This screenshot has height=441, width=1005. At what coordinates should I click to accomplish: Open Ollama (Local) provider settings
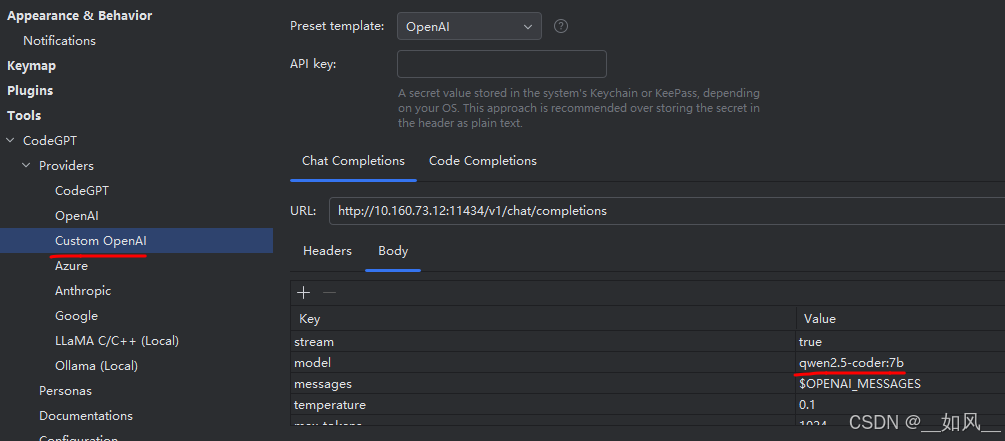coord(96,366)
